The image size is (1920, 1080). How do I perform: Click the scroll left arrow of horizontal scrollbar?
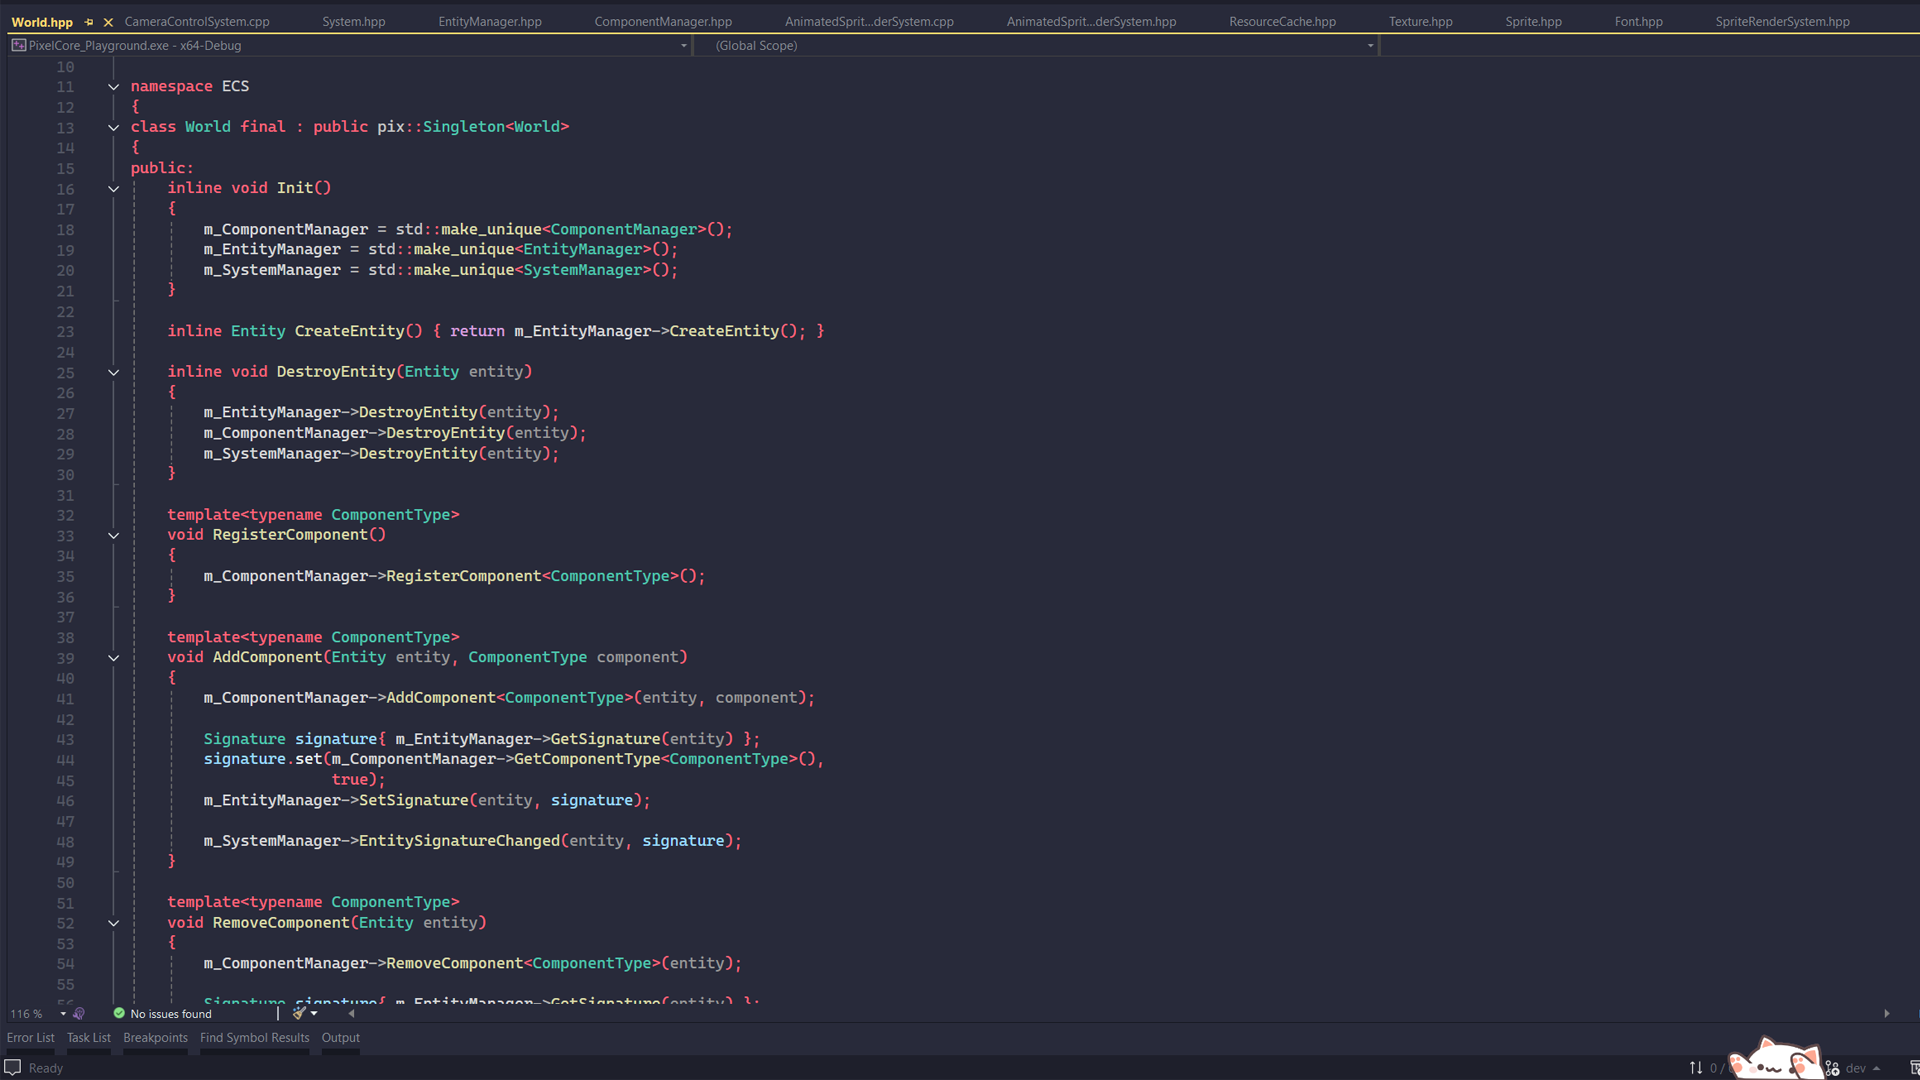351,1014
